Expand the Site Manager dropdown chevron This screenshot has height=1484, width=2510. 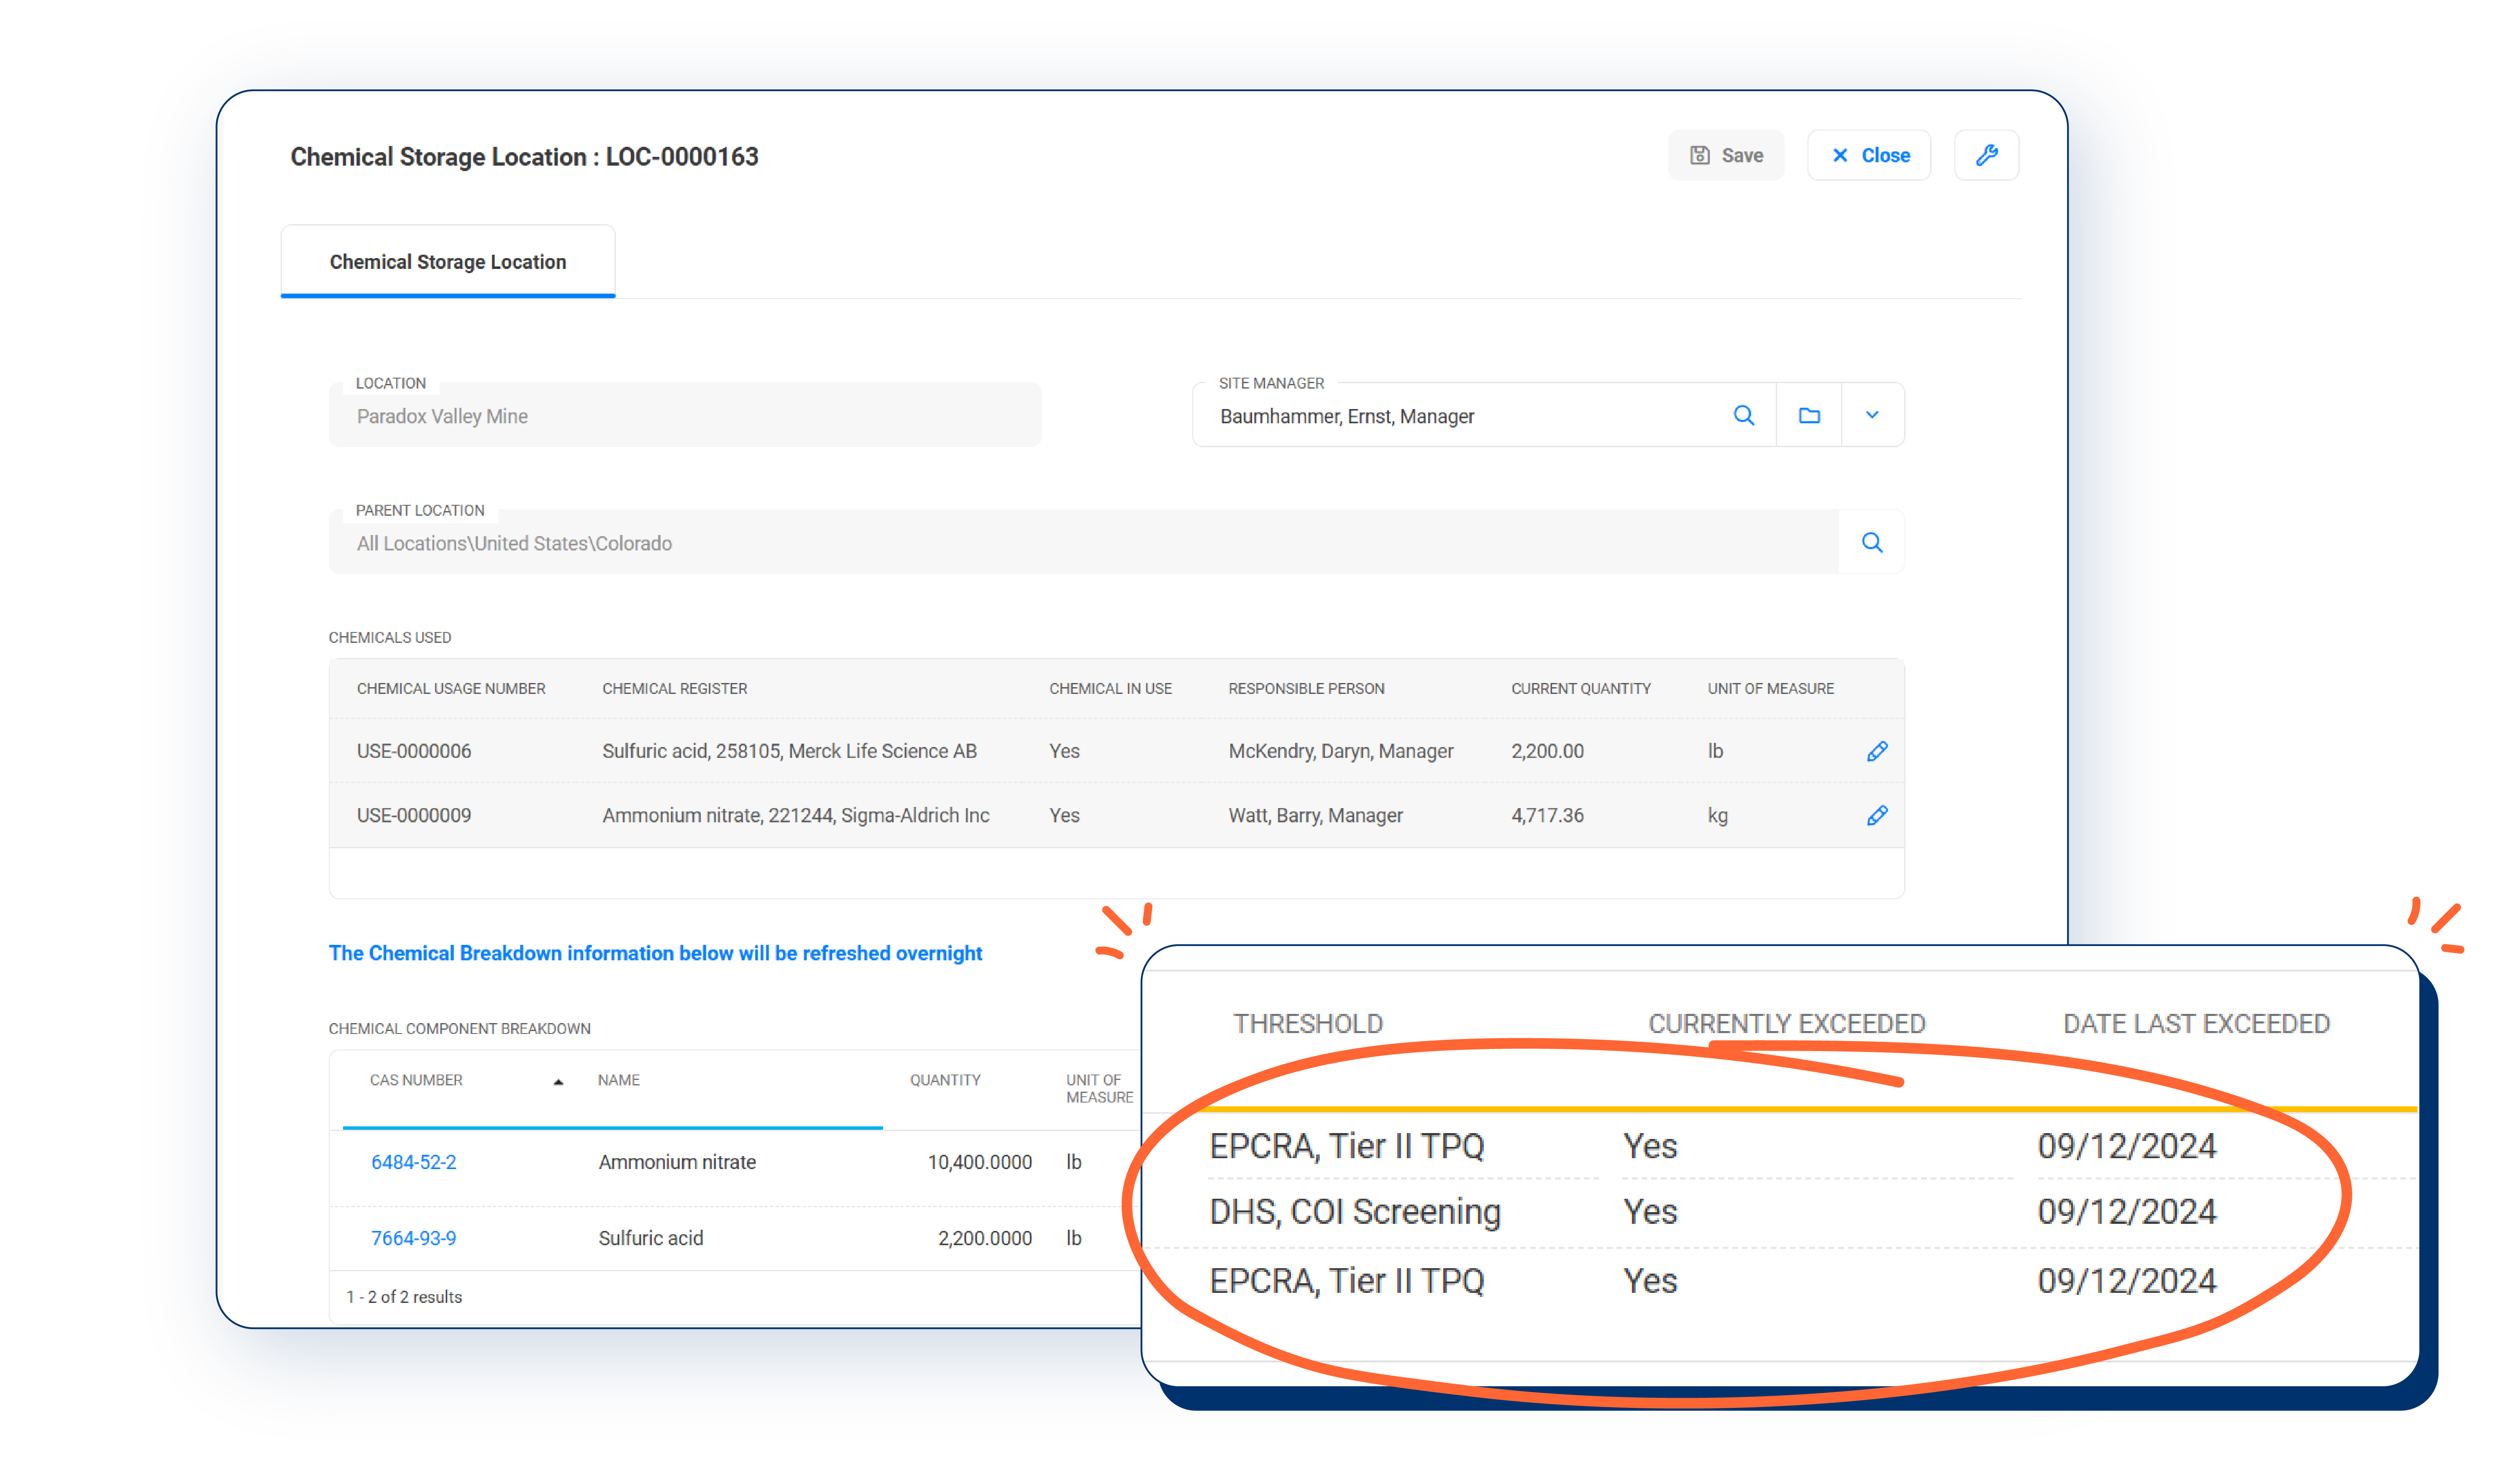coord(1872,415)
